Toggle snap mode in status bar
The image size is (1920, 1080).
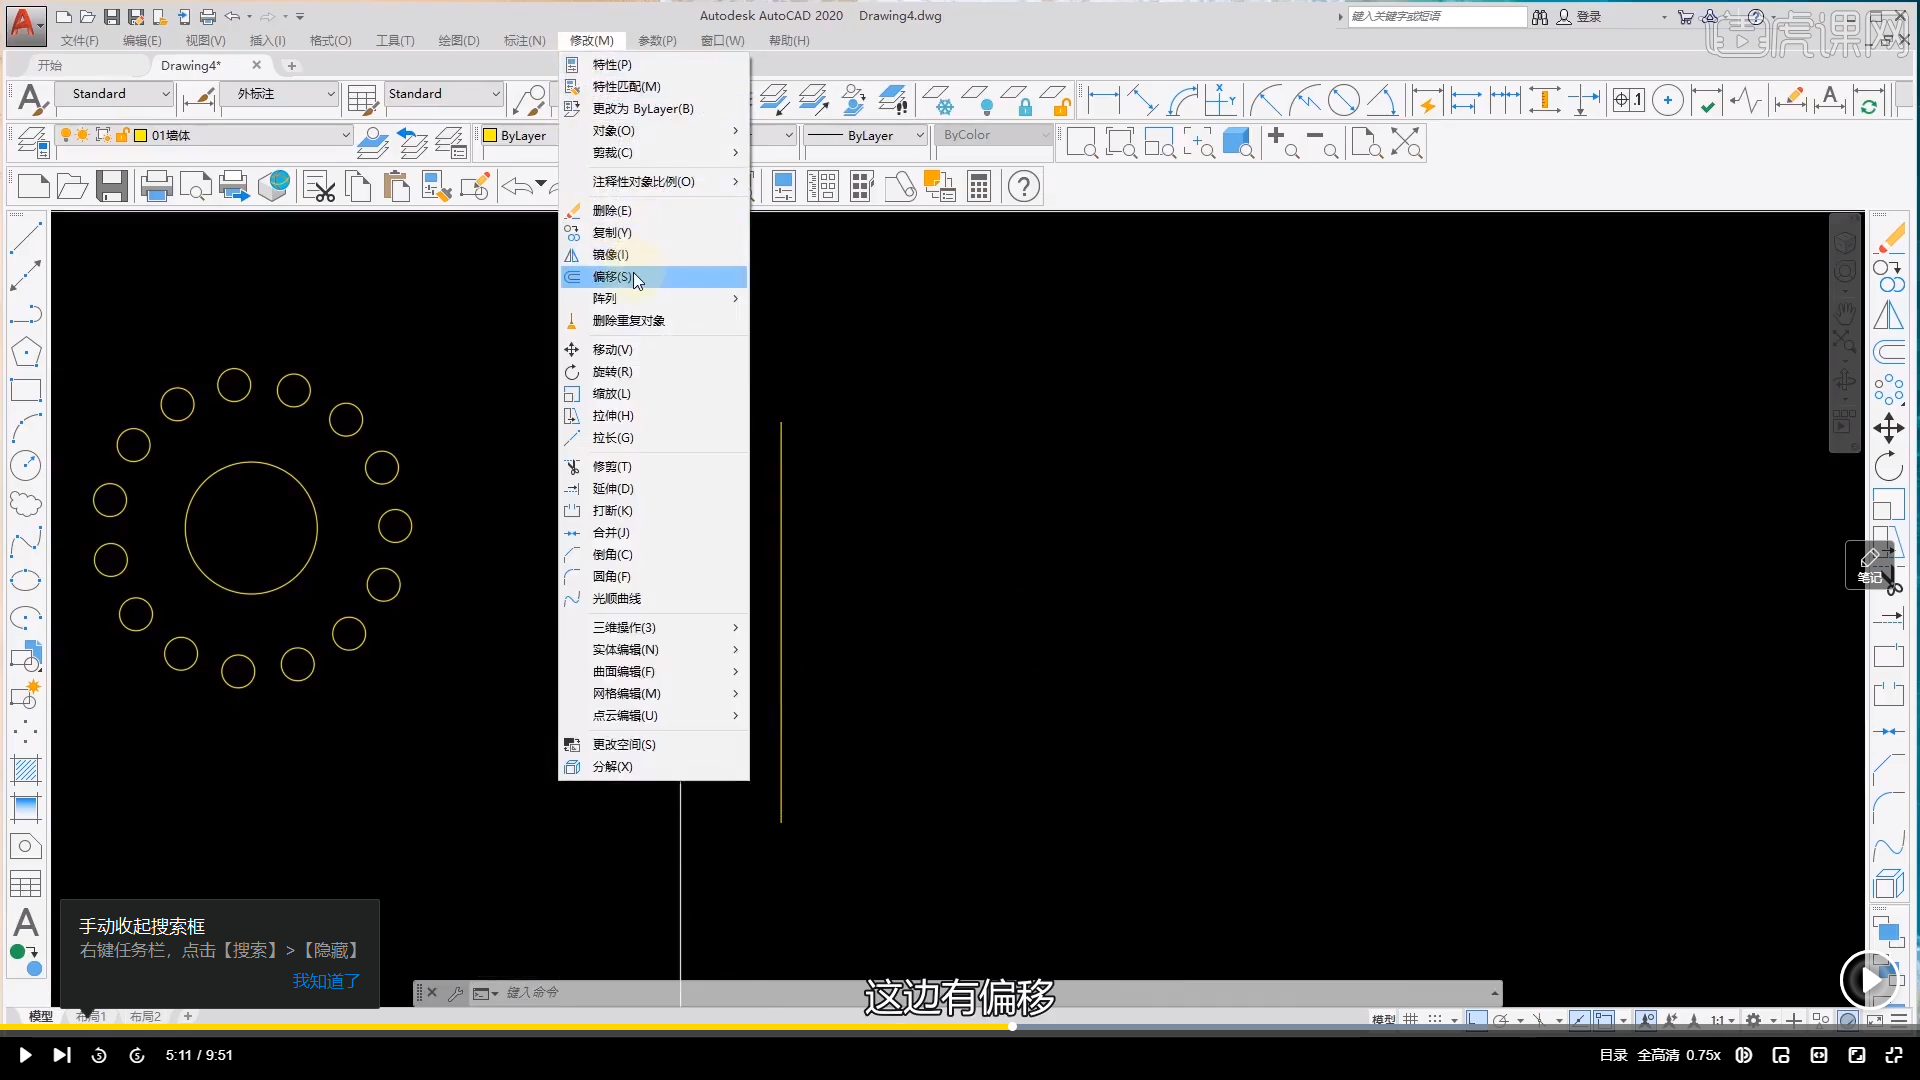[x=1436, y=1019]
